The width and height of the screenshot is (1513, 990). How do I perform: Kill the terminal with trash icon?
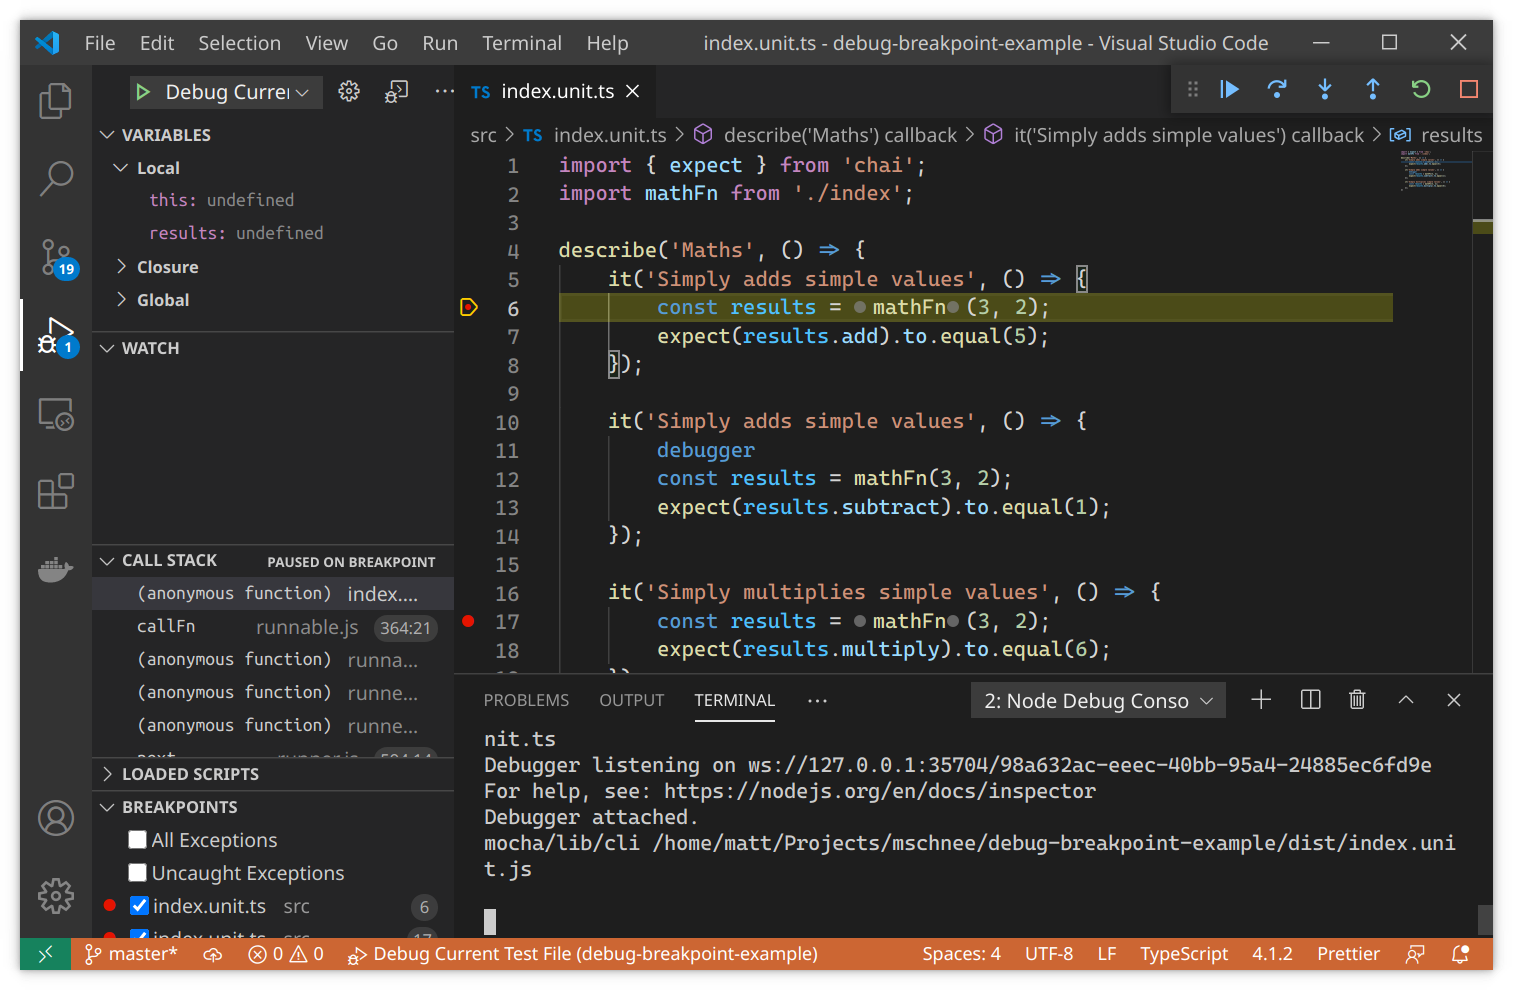tap(1357, 700)
